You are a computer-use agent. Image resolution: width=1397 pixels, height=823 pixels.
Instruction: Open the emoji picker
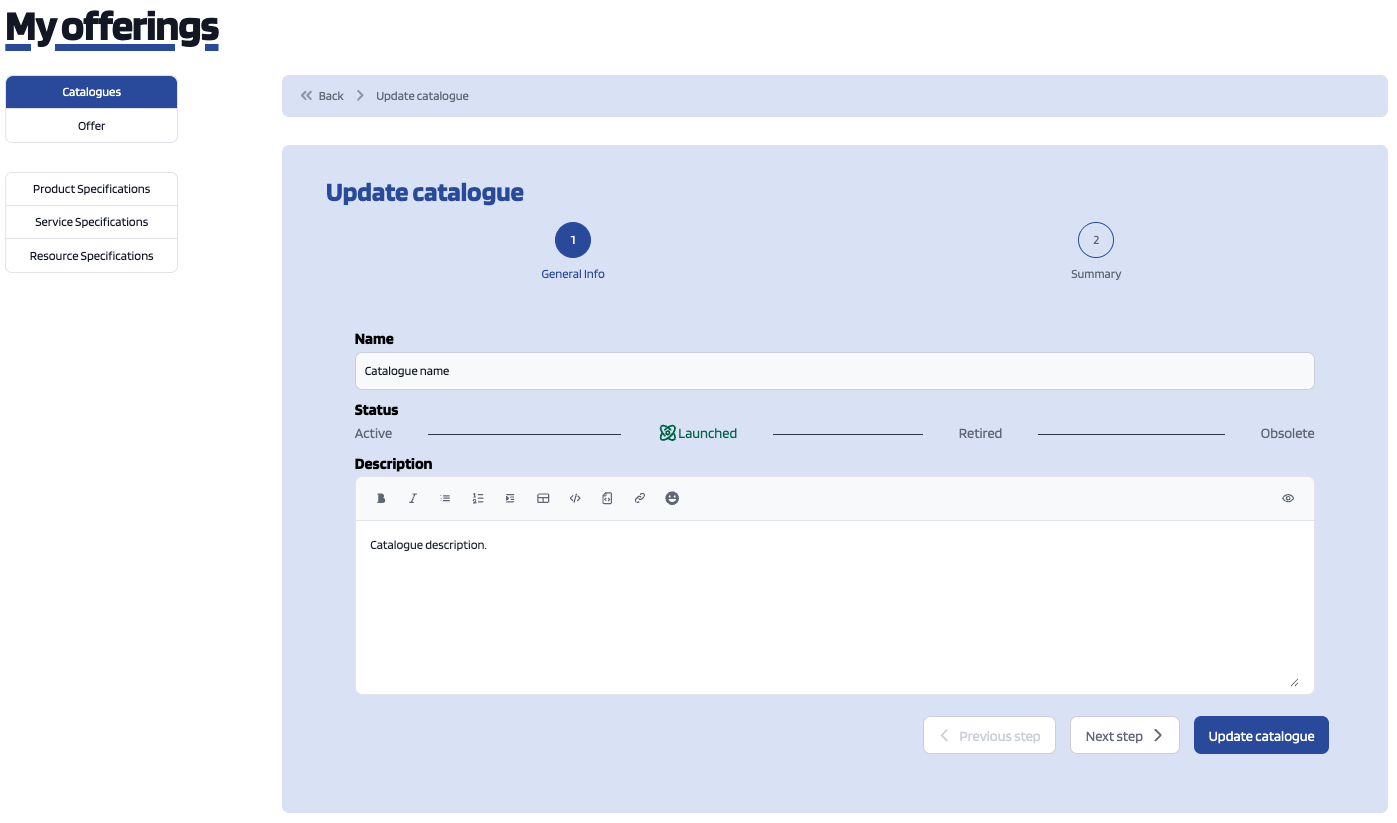click(x=672, y=498)
